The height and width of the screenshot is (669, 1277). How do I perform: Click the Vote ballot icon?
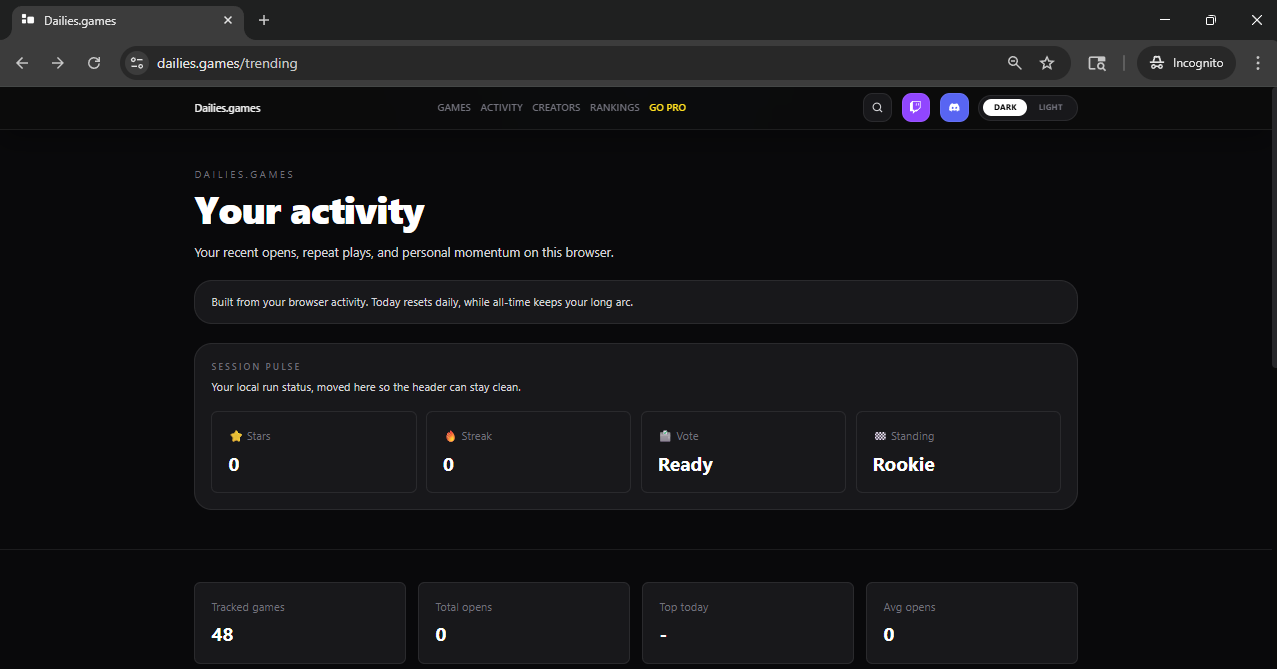click(665, 436)
